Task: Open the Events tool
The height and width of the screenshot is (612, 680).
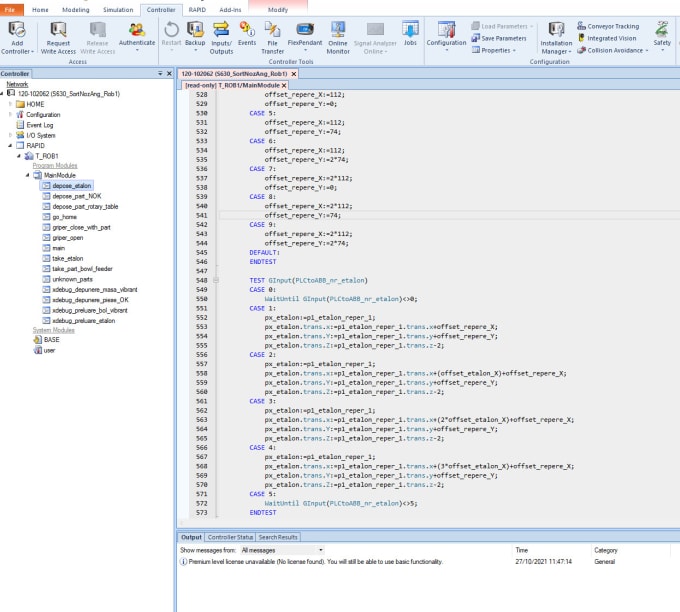Action: (x=247, y=34)
